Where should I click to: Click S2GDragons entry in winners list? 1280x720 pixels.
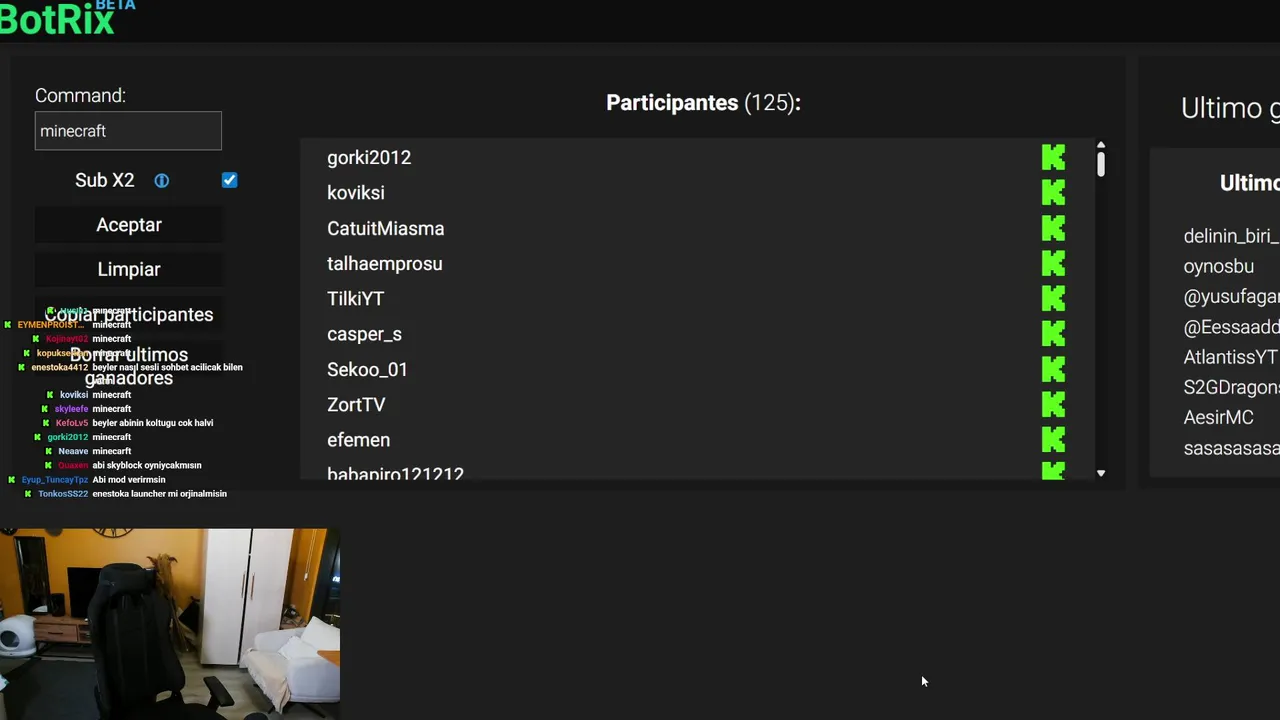1231,387
